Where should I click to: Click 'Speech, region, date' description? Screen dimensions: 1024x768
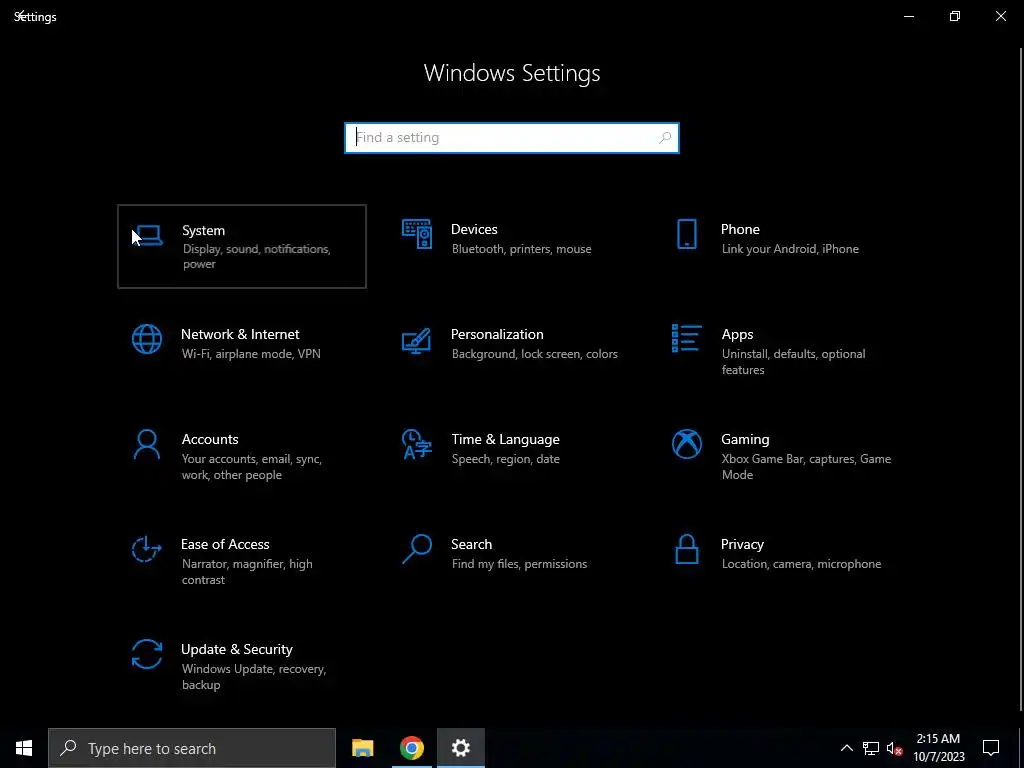tap(505, 459)
